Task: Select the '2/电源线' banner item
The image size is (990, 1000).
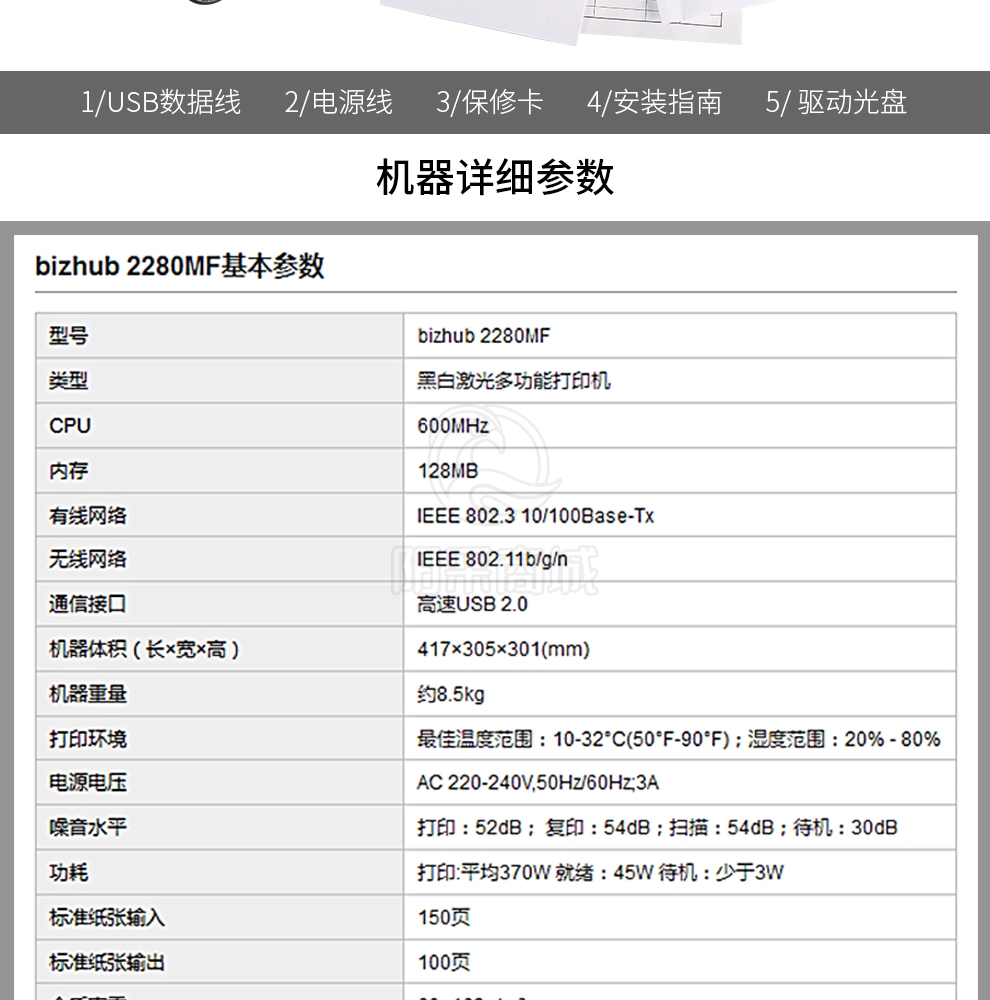Action: click(338, 102)
